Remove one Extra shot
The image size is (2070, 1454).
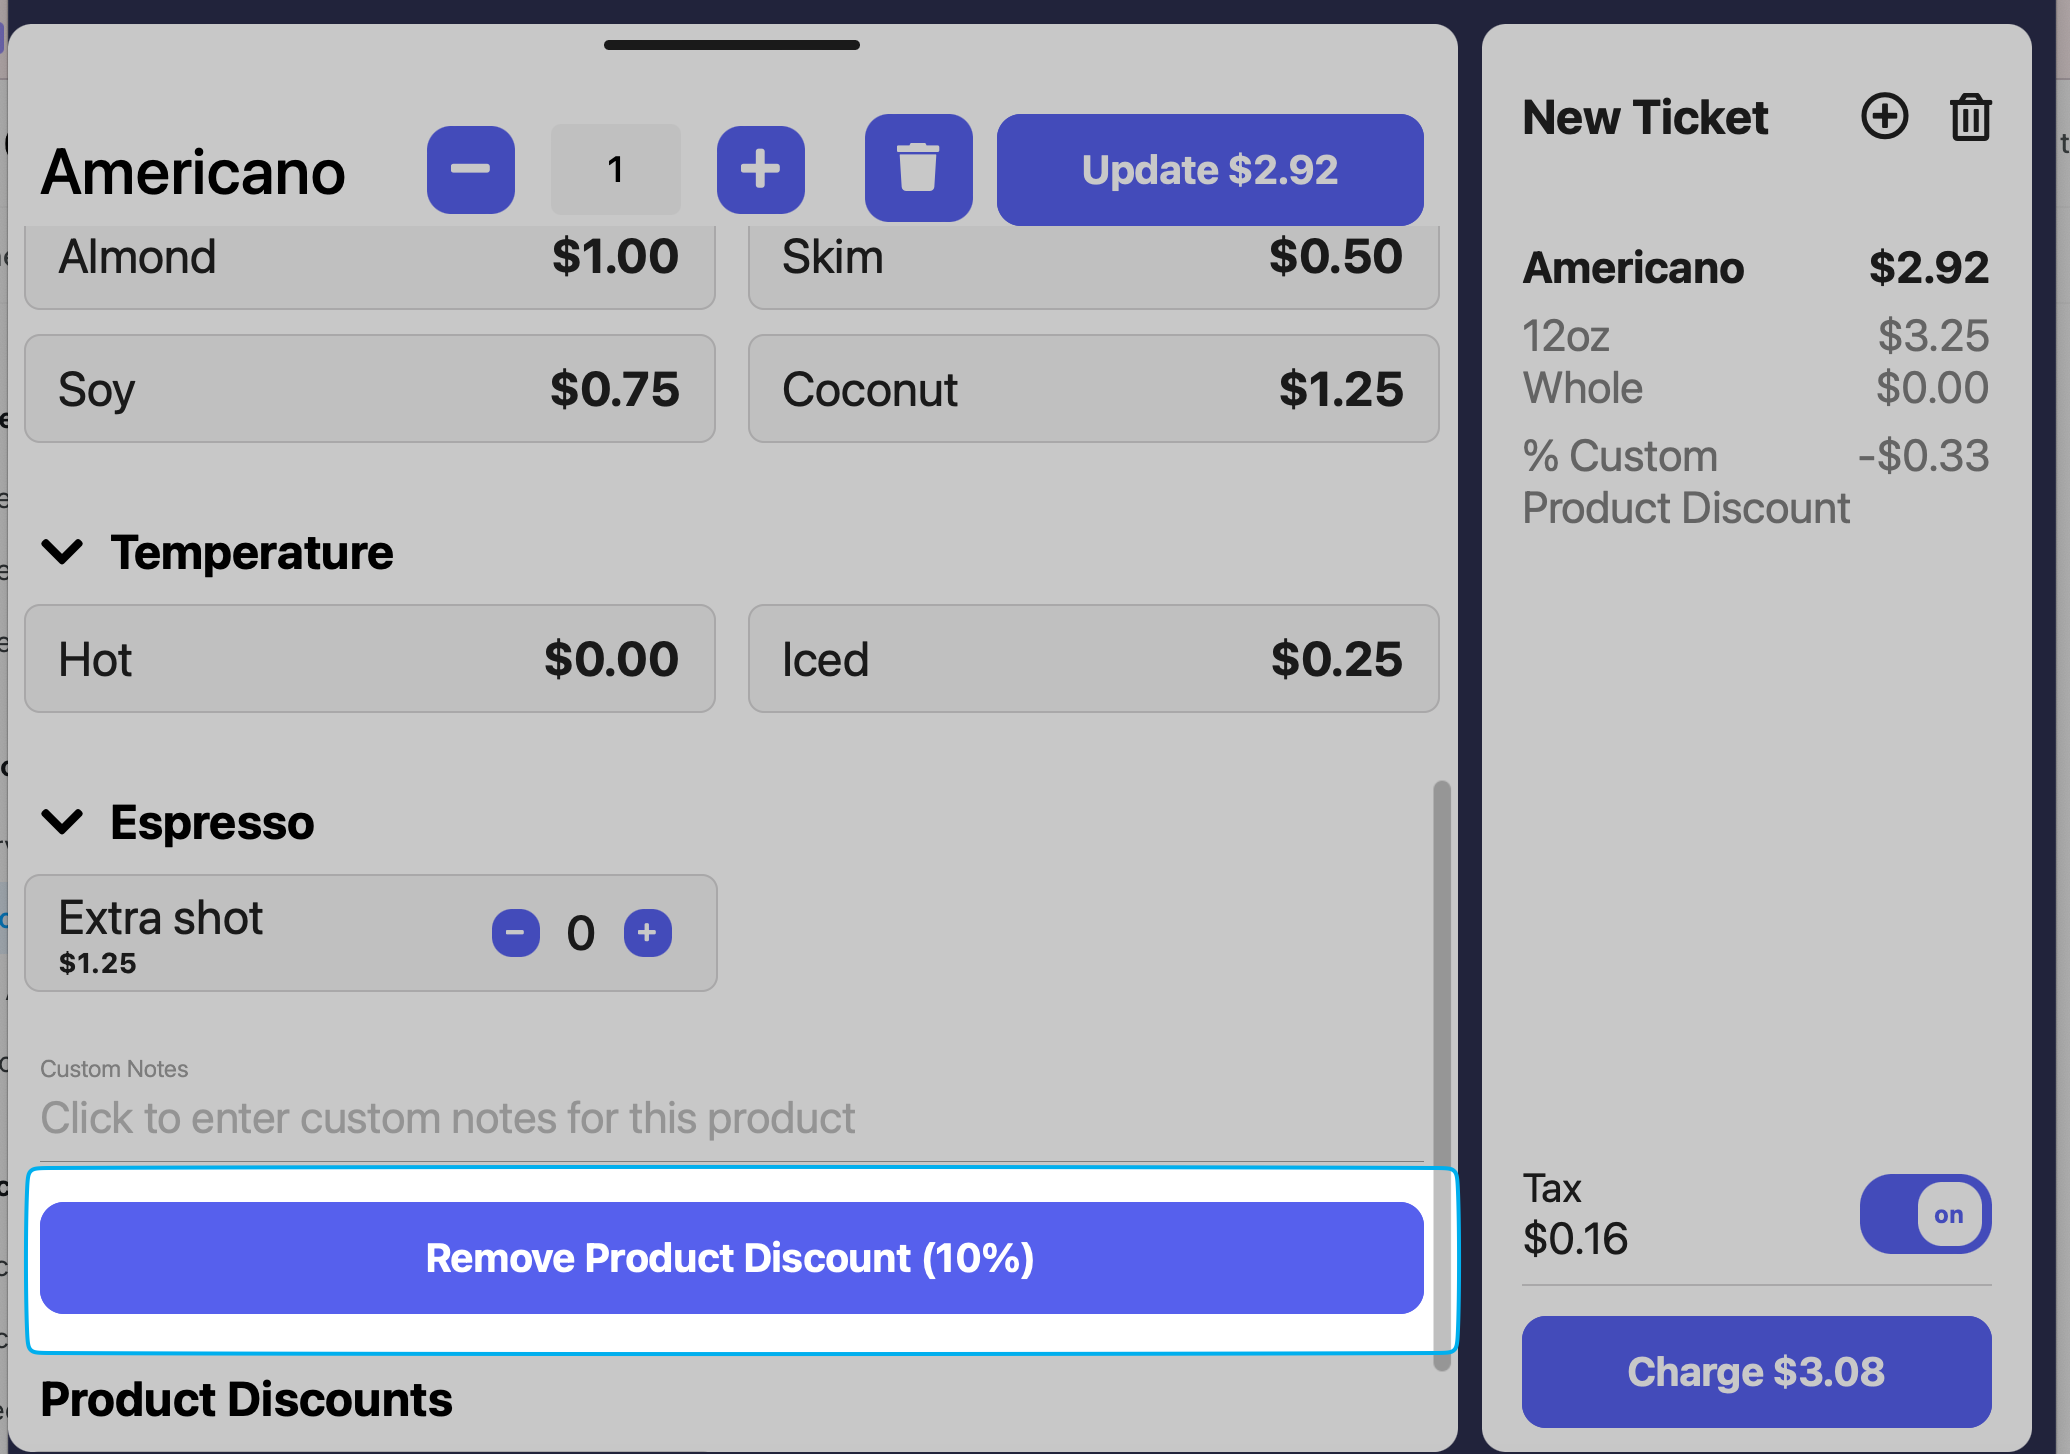pos(515,933)
